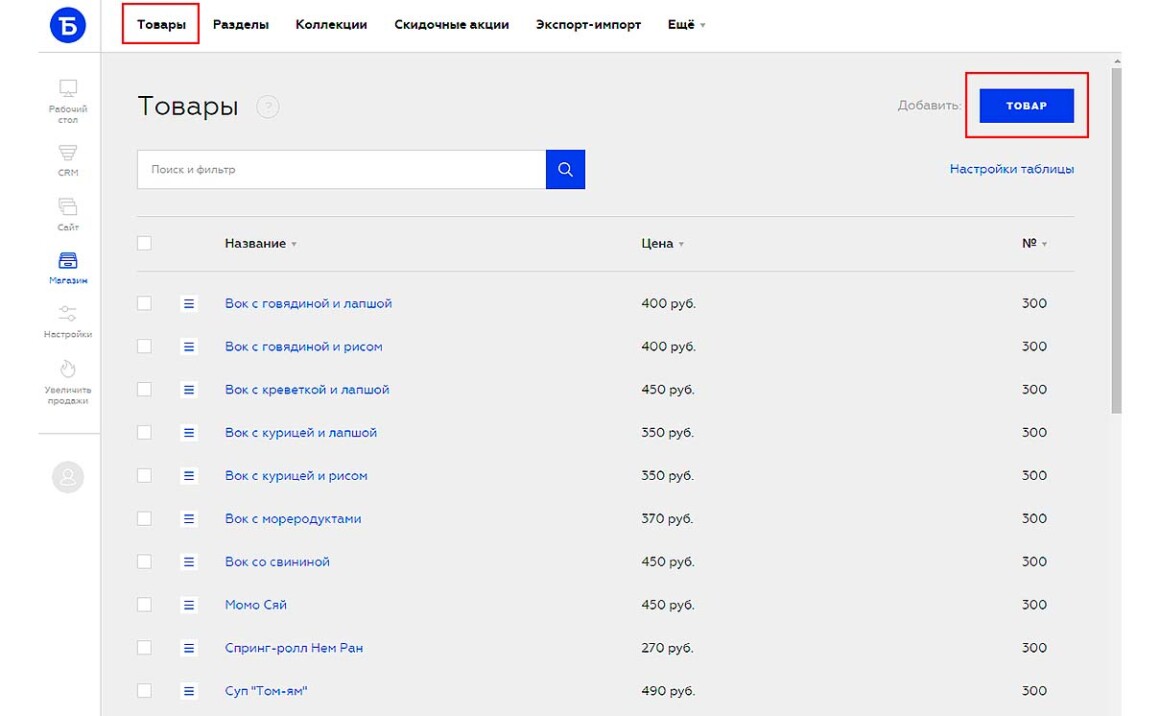Open row menu for Вок с говядиной и рисом
The width and height of the screenshot is (1160, 716).
pos(189,346)
